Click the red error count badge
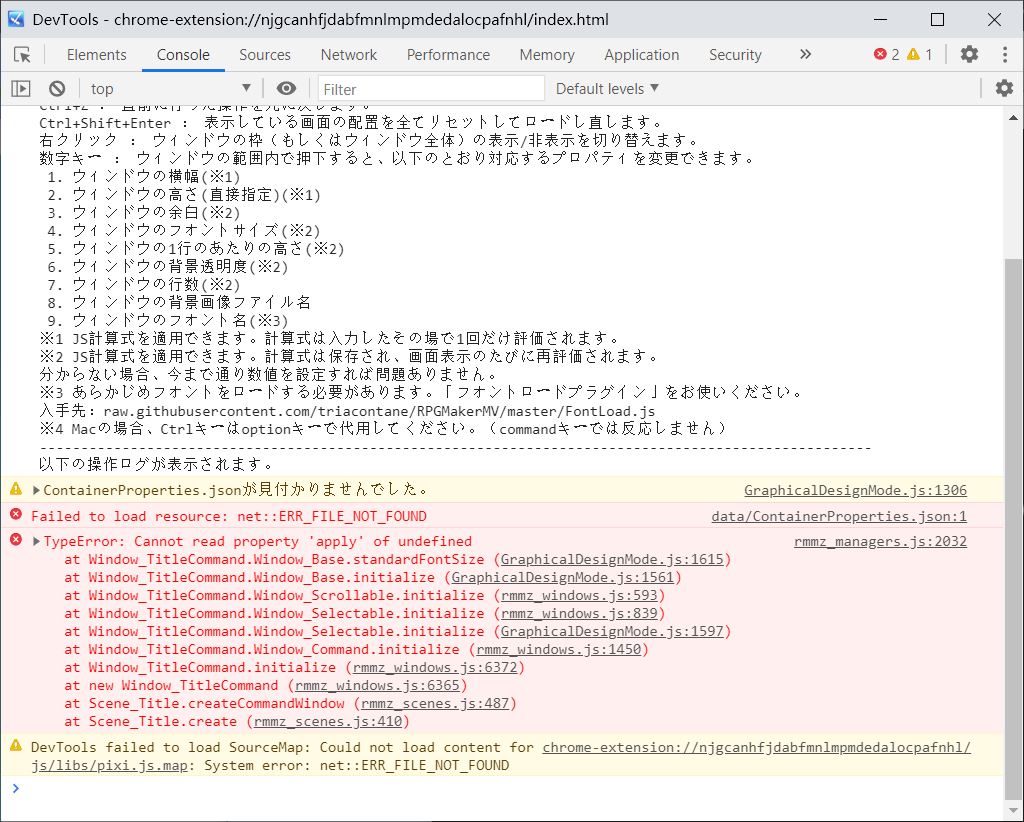 887,54
